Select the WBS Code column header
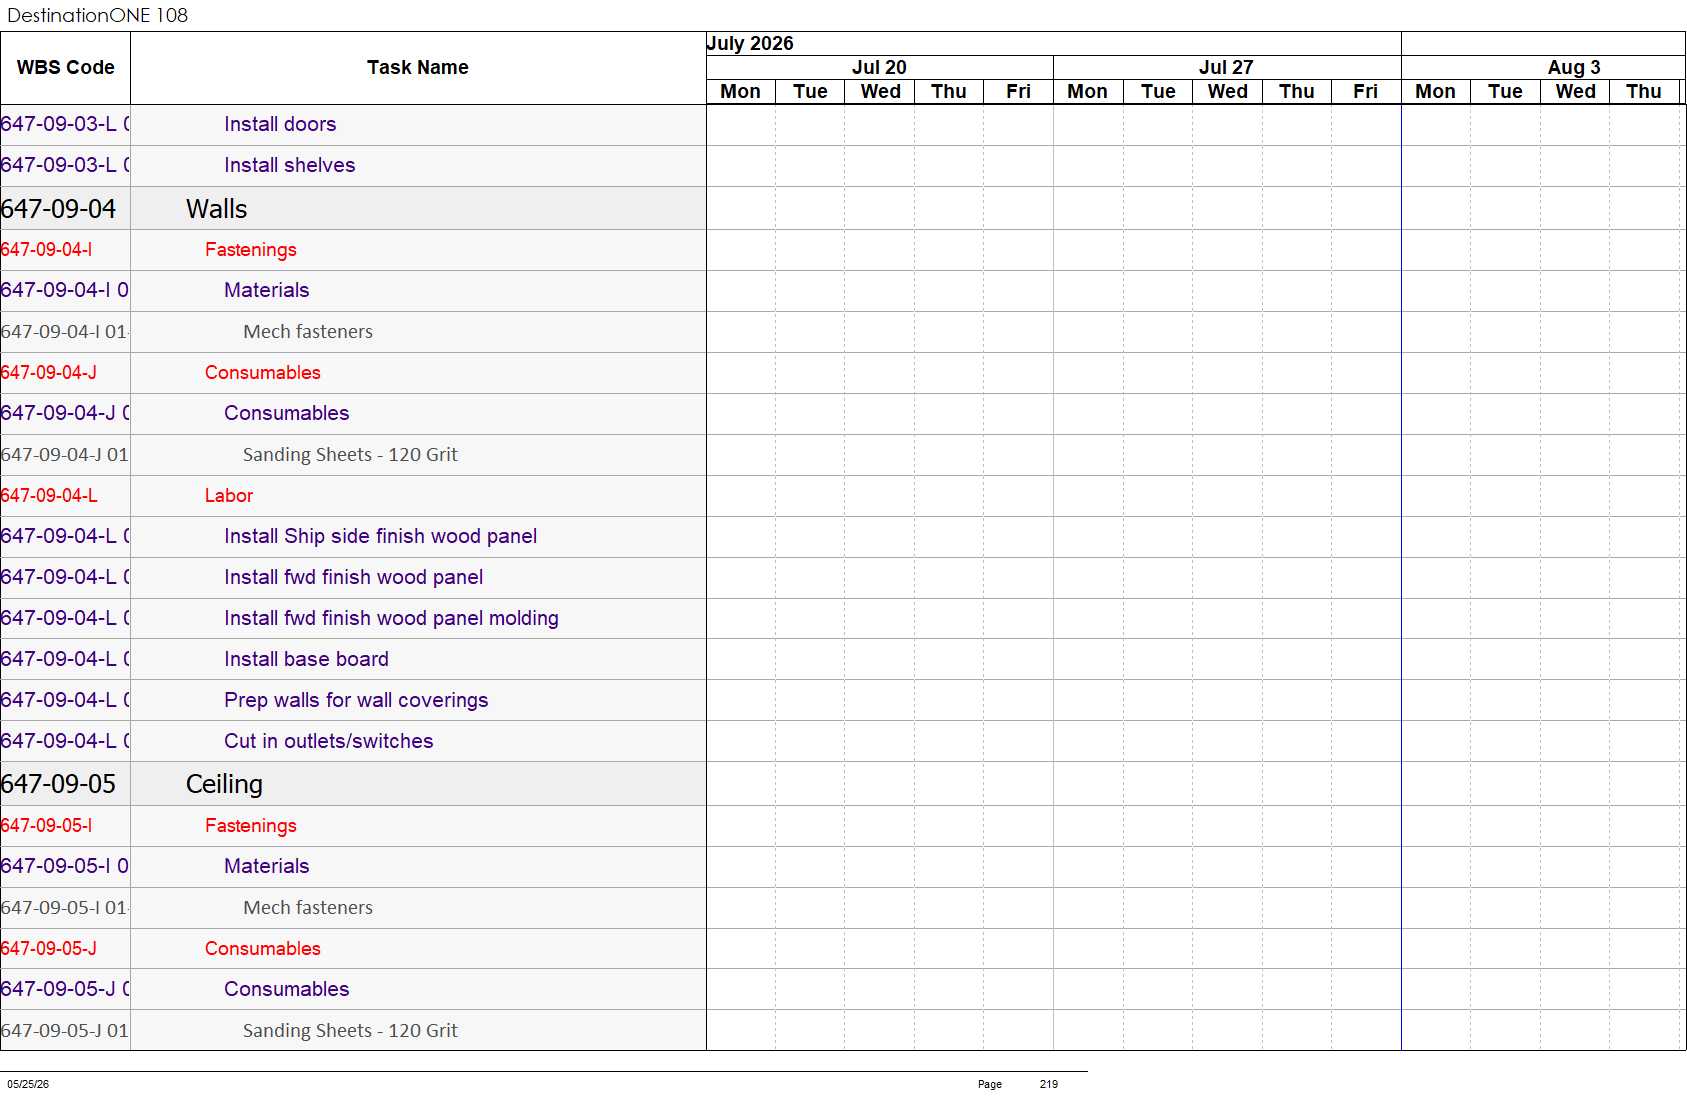The width and height of the screenshot is (1687, 1097). pyautogui.click(x=65, y=67)
